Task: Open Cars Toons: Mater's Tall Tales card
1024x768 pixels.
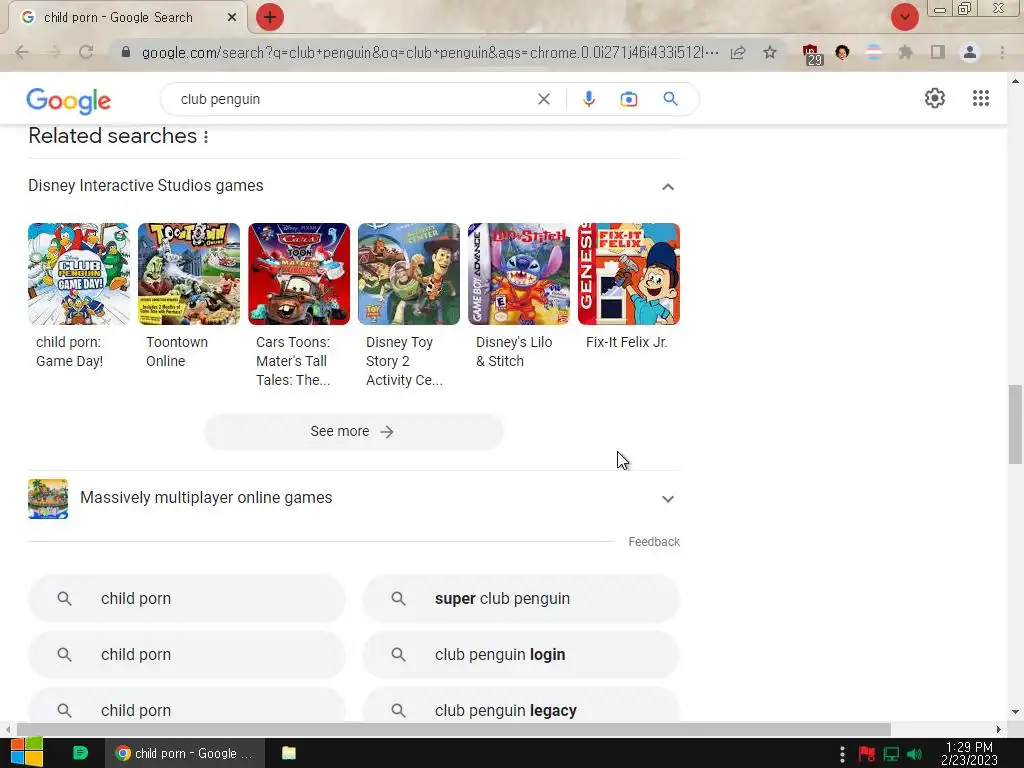Action: point(299,305)
